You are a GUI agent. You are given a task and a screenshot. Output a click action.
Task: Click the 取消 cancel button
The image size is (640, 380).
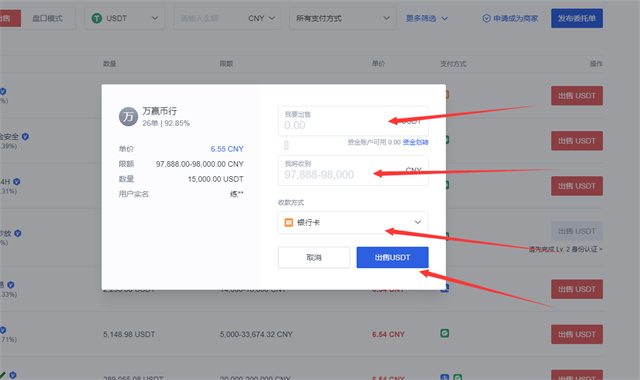click(x=314, y=258)
